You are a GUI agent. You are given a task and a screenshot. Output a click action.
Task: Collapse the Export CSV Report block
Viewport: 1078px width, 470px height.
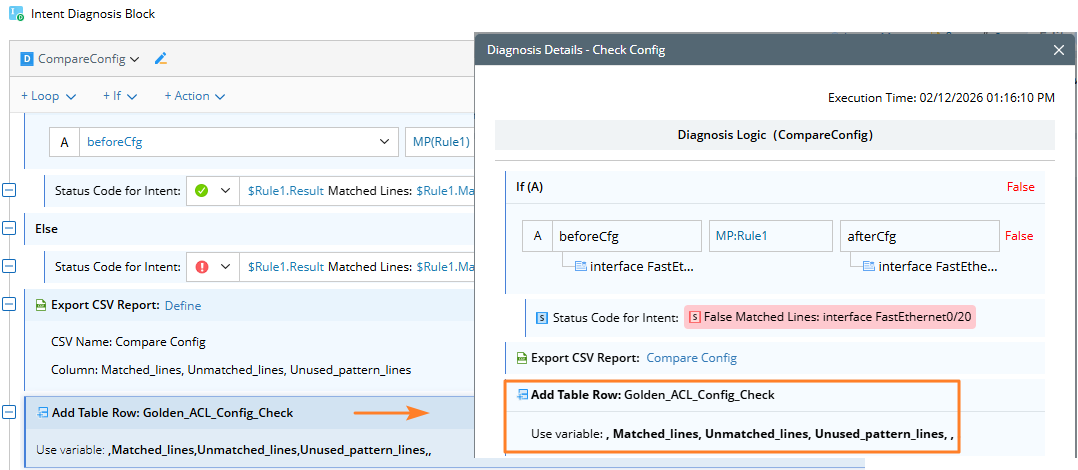tap(10, 305)
